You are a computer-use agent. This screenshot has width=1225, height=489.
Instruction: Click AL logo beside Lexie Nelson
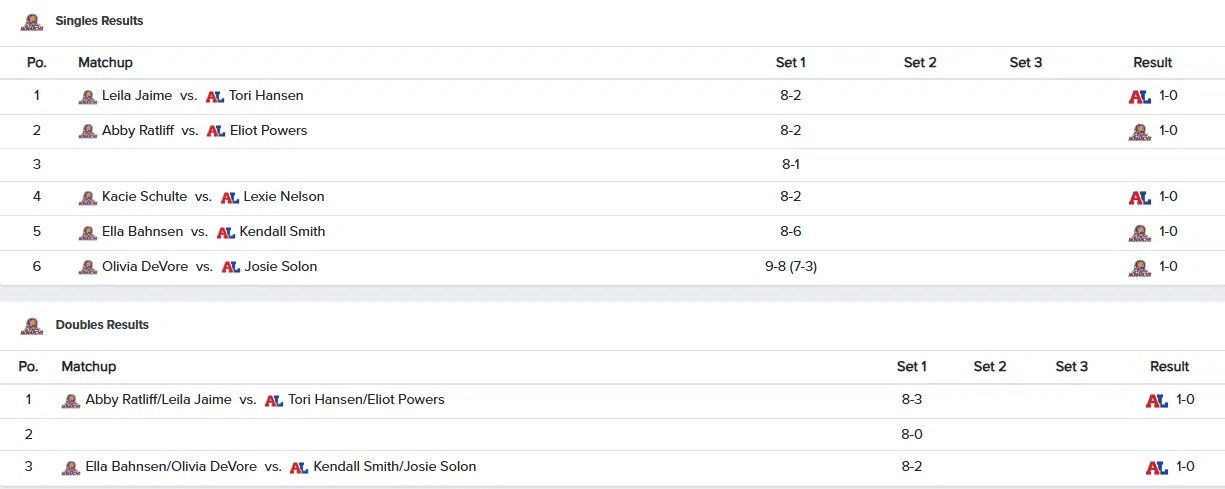229,198
